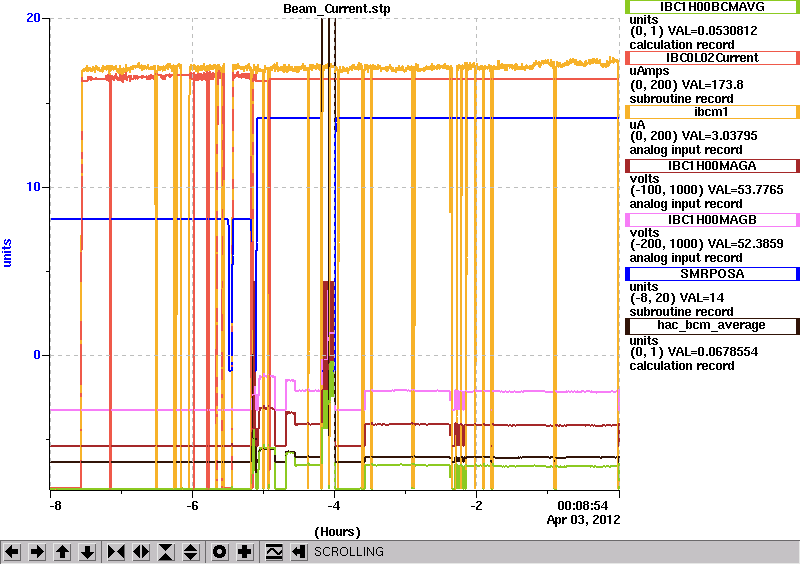Select the hac_bcm_average legend entry

712,326
